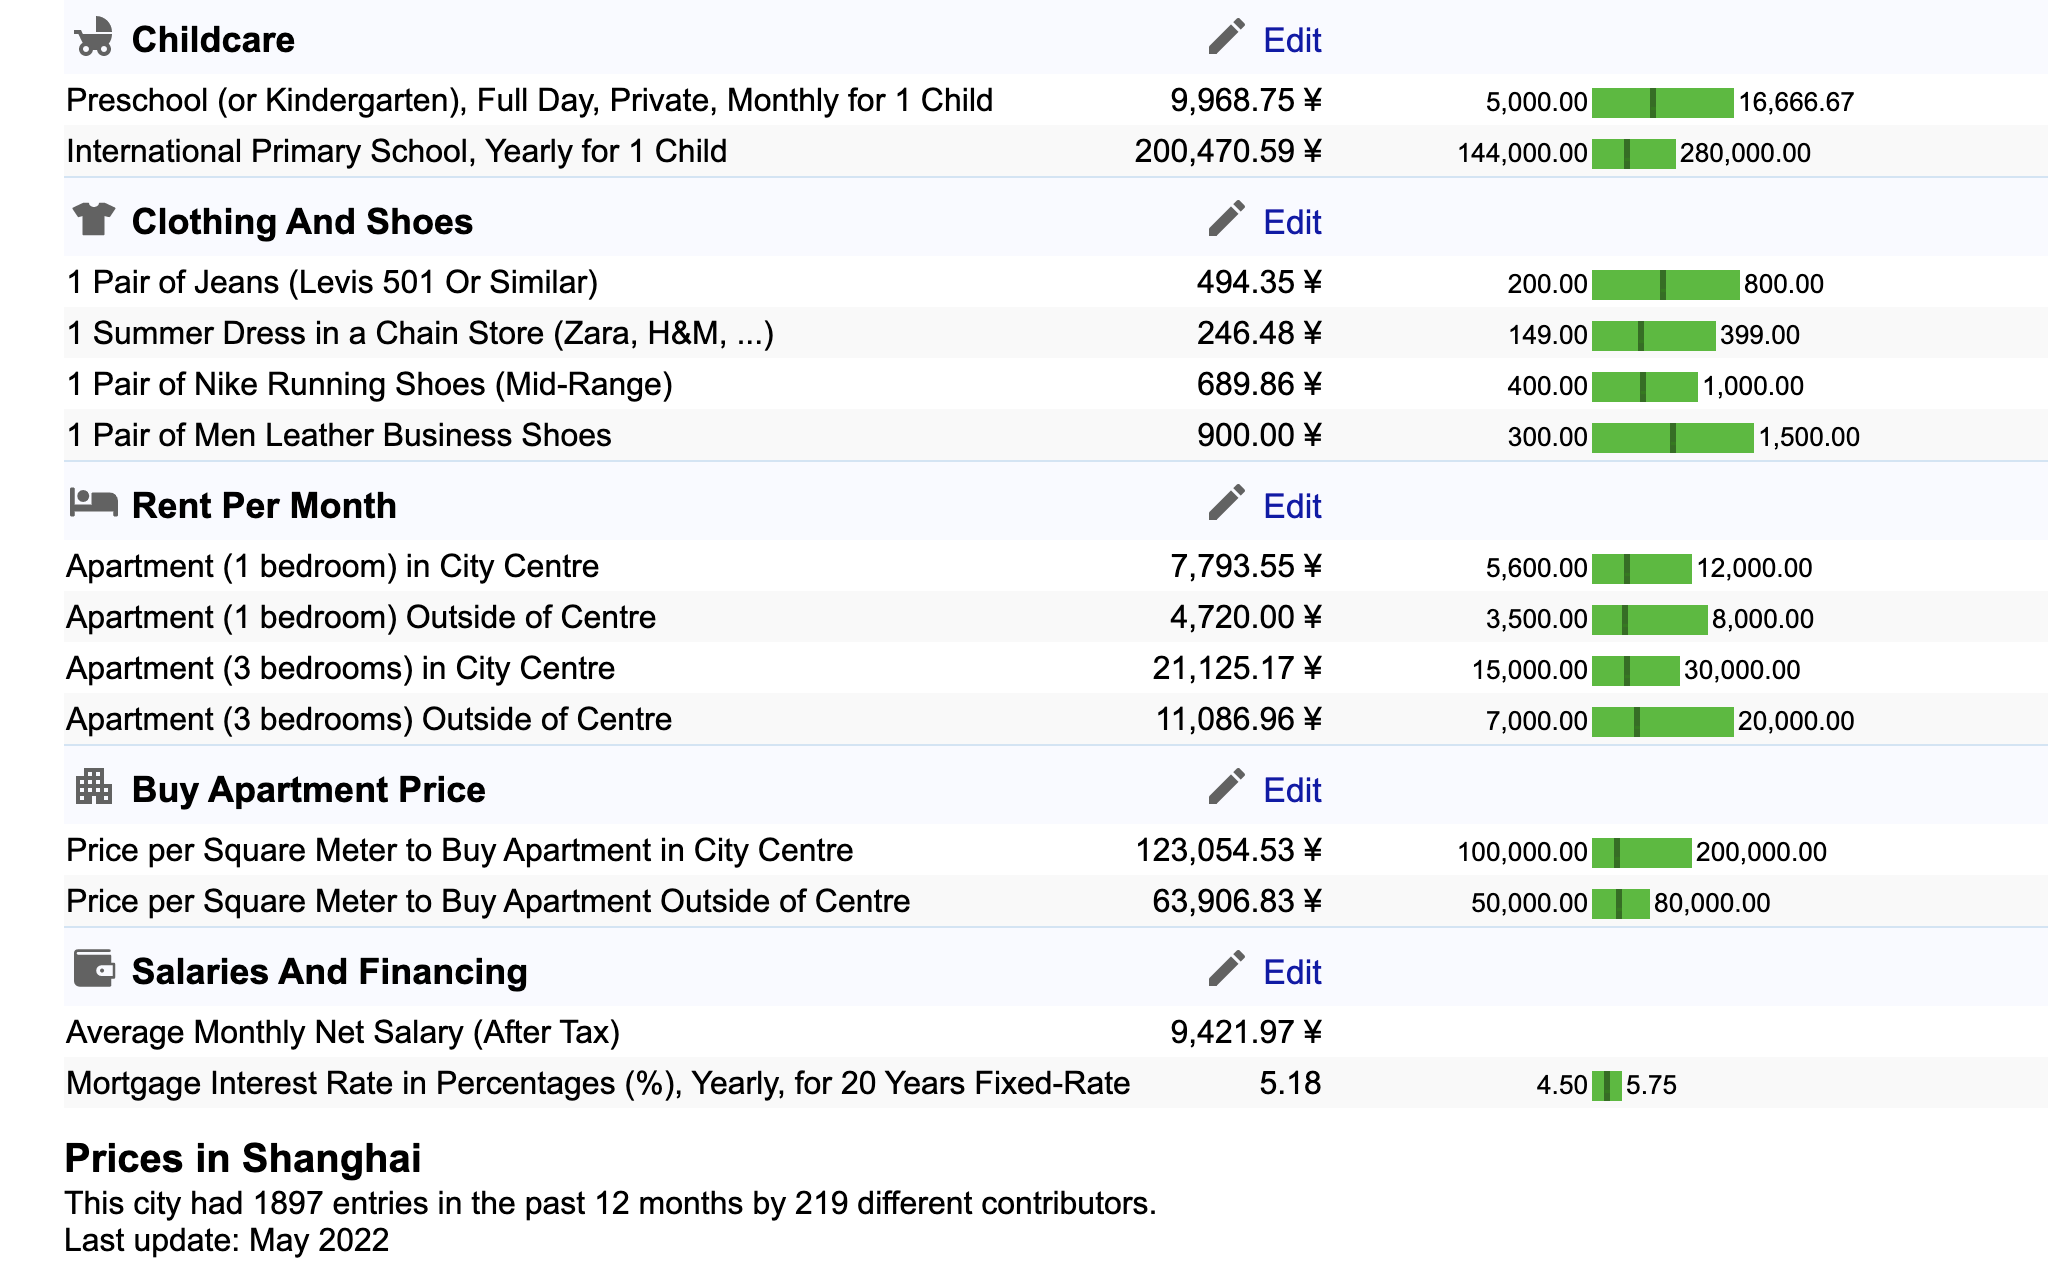Click pencil icon in Buy Apartment Price section
The width and height of the screenshot is (2048, 1272).
pyautogui.click(x=1226, y=788)
